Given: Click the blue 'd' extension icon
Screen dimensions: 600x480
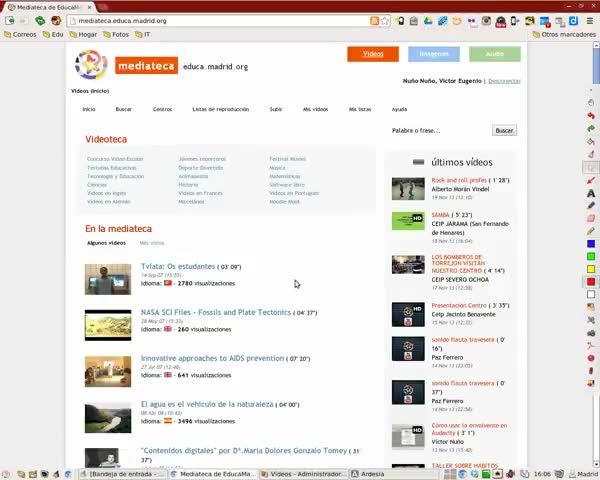Looking at the screenshot, I should (573, 21).
